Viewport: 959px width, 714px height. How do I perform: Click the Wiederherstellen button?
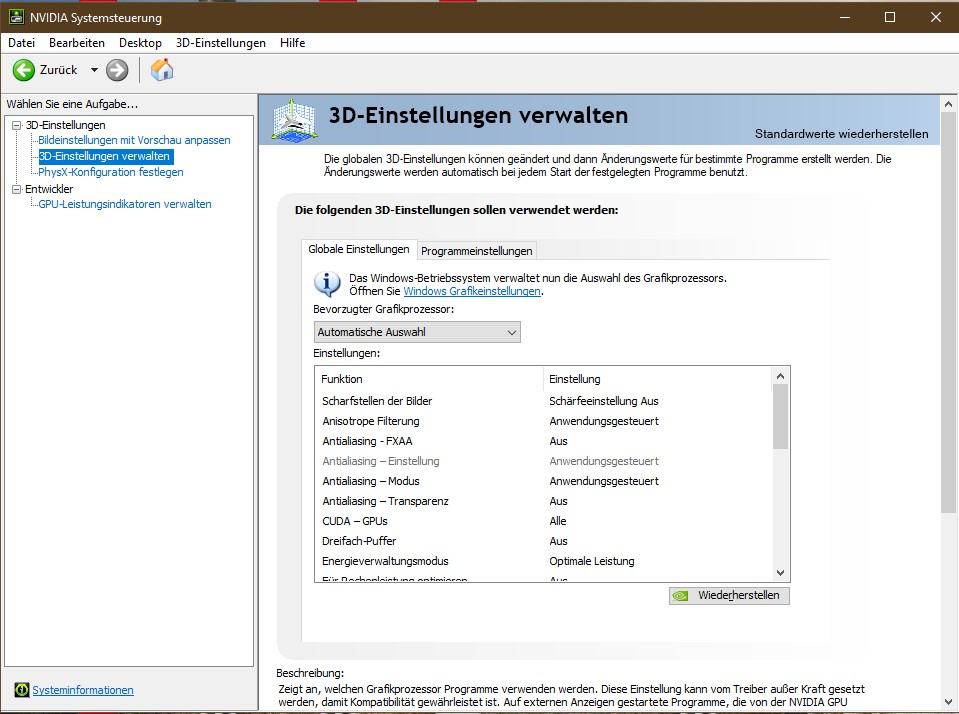pos(729,595)
